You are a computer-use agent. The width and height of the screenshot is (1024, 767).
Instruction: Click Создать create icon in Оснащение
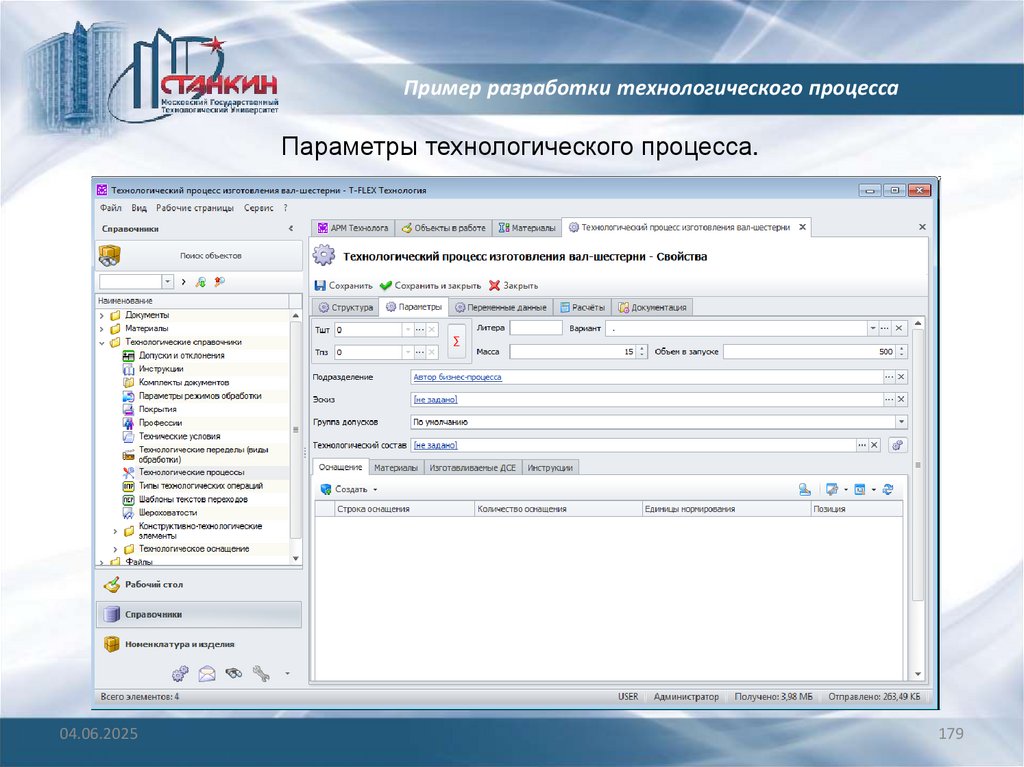[326, 489]
